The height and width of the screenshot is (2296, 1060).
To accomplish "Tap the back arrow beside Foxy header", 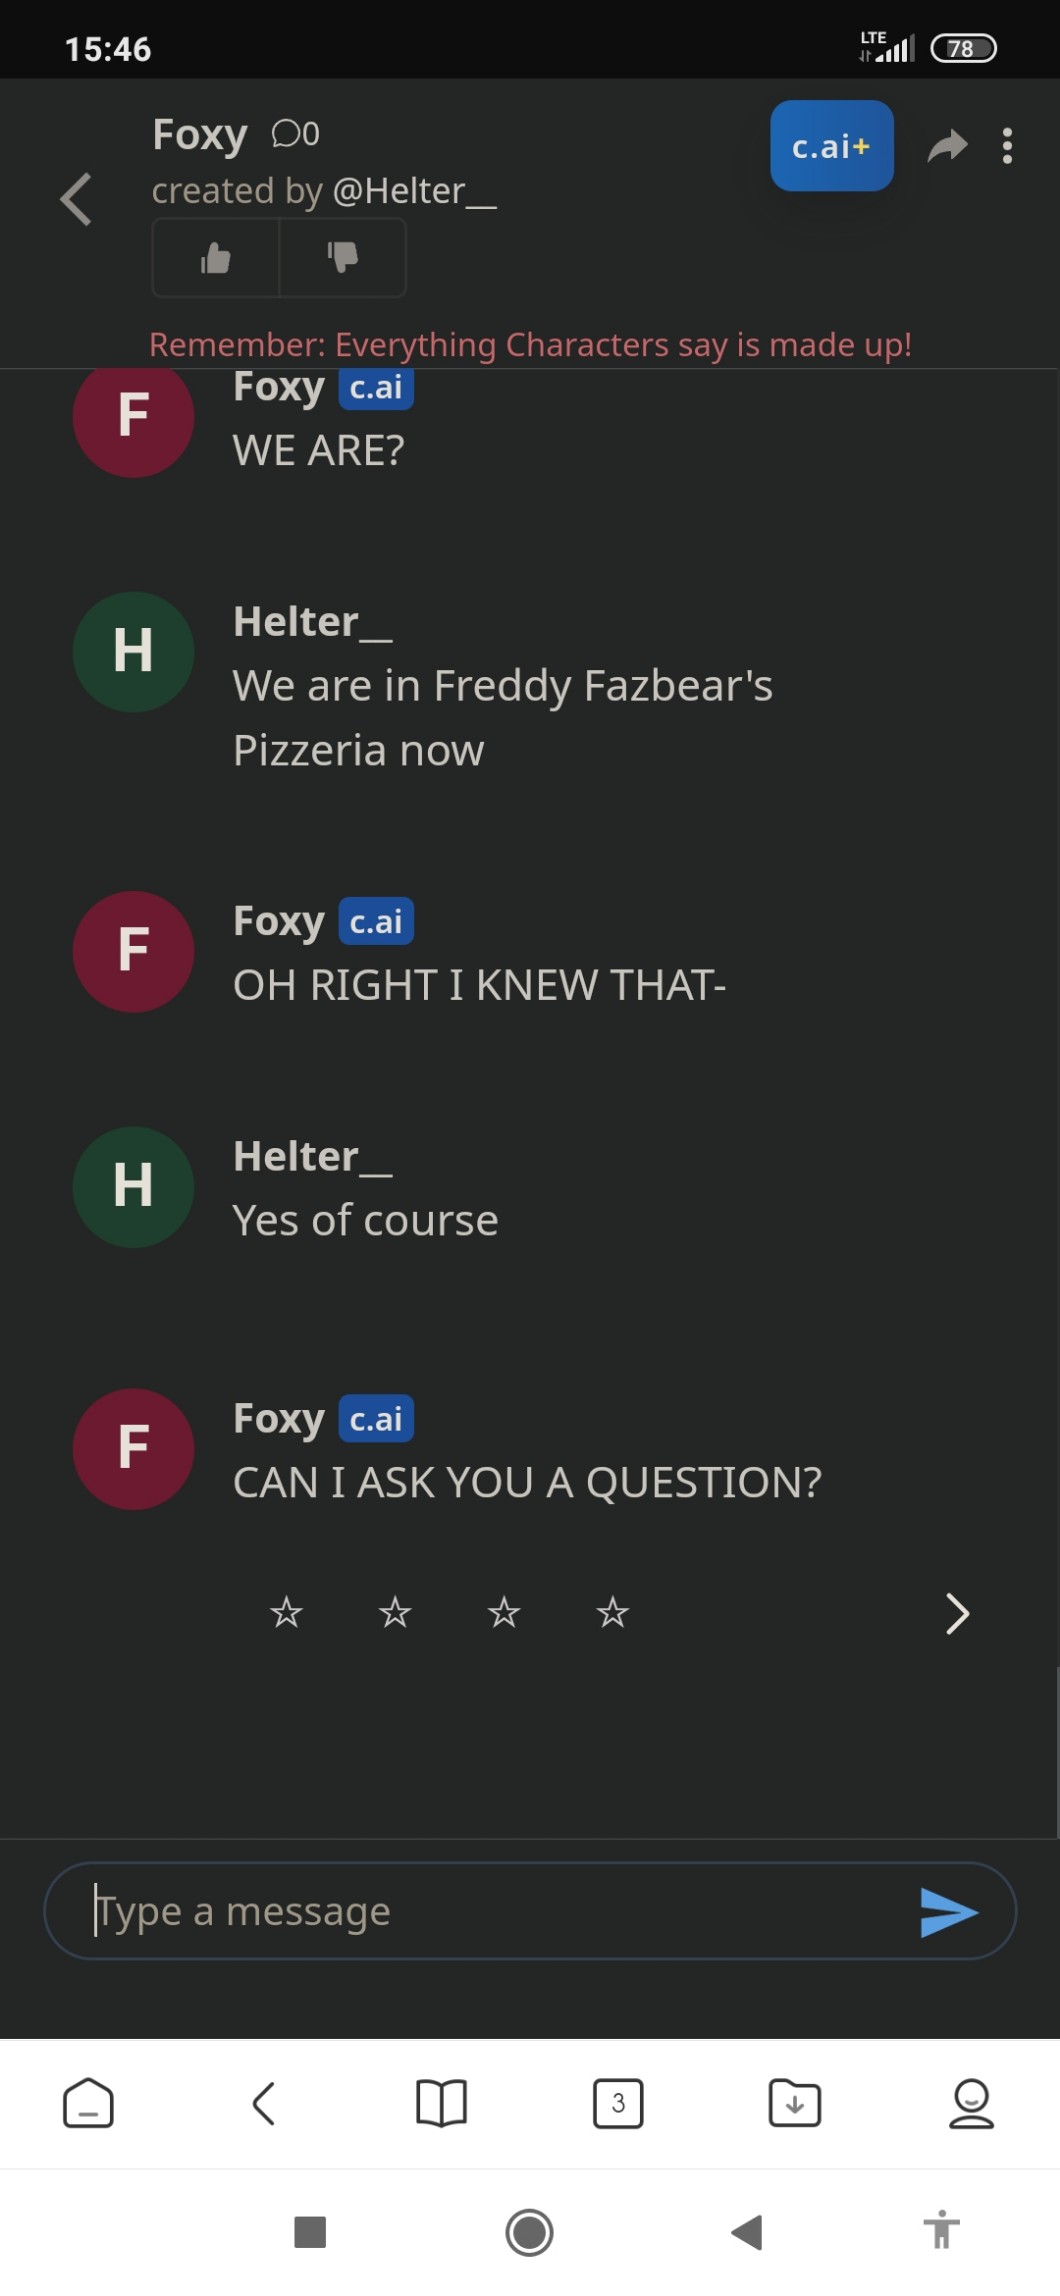I will 77,199.
